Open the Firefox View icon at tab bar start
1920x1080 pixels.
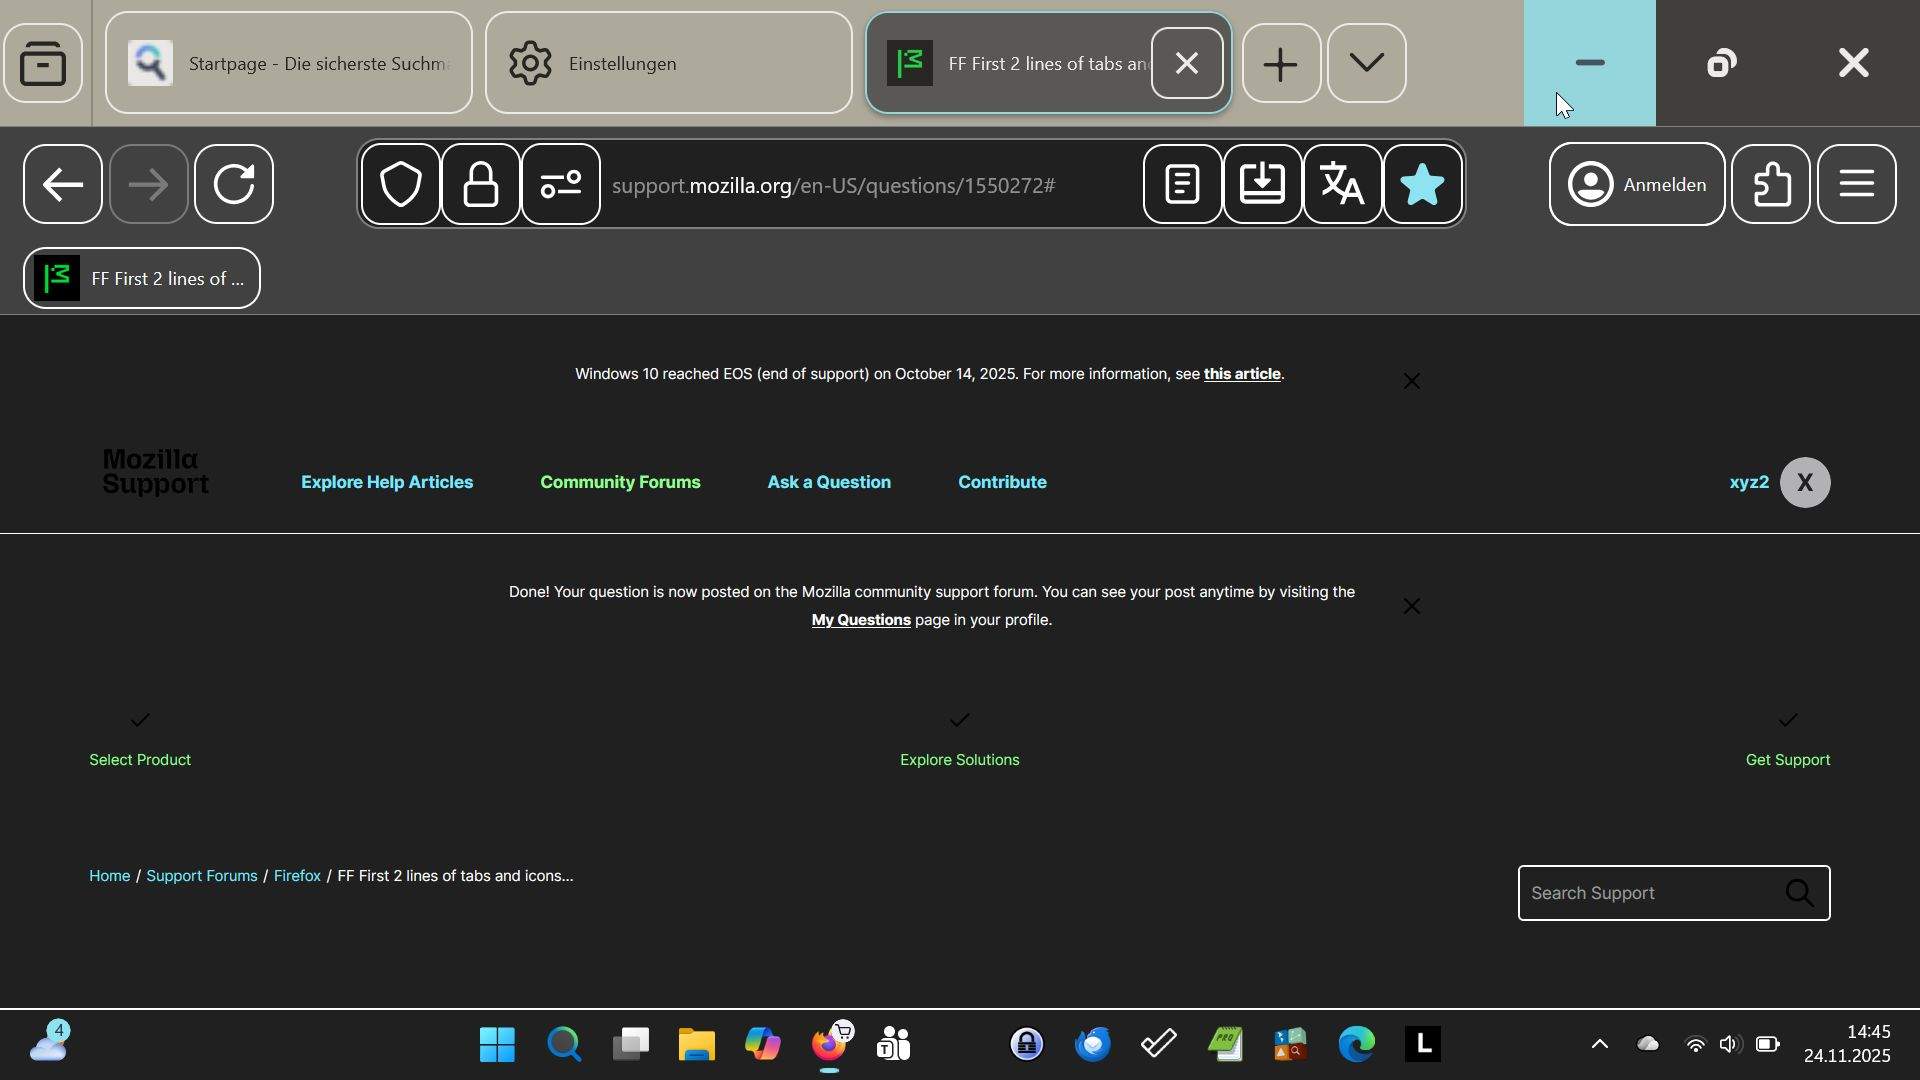[43, 64]
